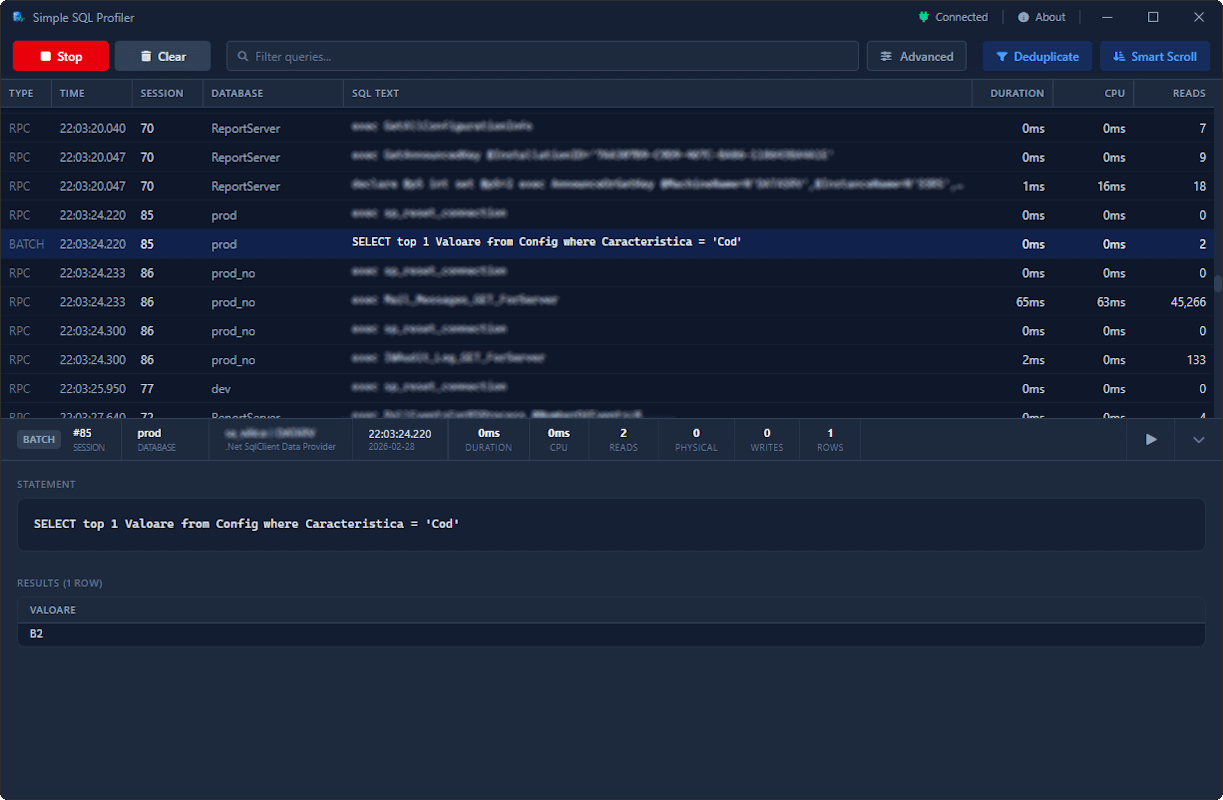This screenshot has width=1223, height=800.
Task: Click the Connected status label
Action: pyautogui.click(x=961, y=17)
